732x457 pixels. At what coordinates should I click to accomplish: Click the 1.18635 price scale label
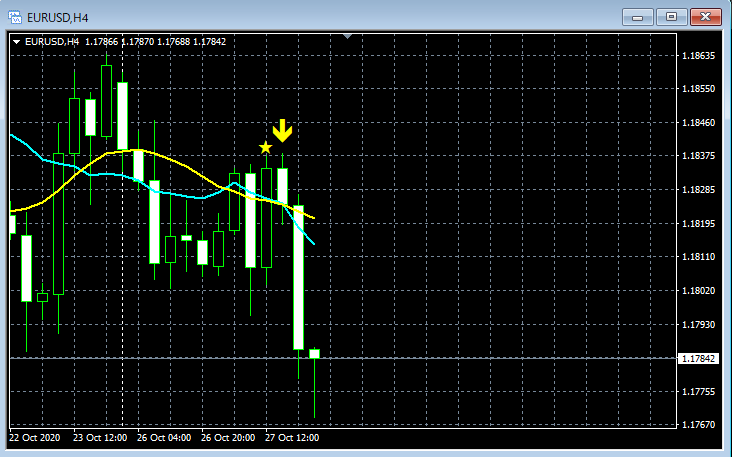(698, 56)
